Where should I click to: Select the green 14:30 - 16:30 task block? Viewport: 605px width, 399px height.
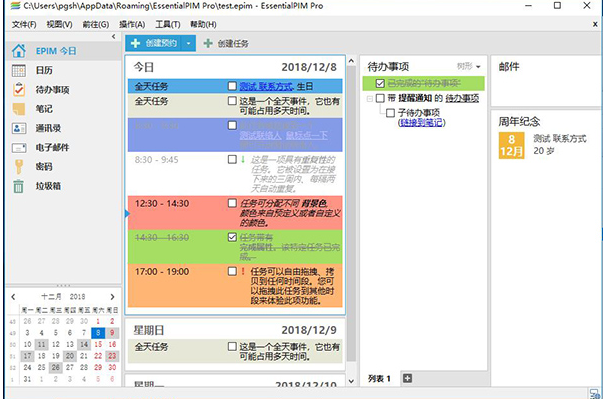click(235, 247)
